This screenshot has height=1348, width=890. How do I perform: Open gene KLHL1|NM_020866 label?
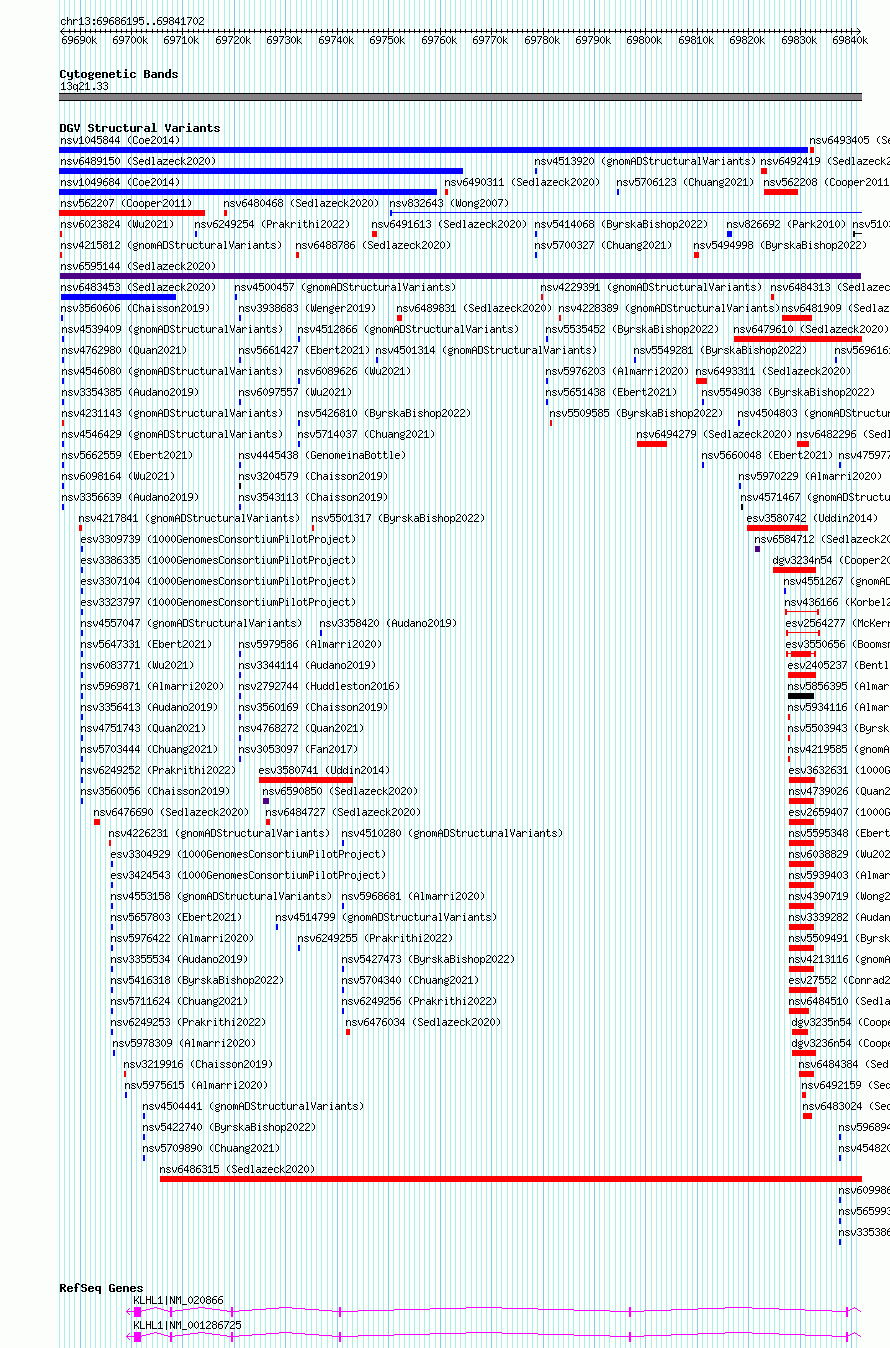pos(179,1300)
